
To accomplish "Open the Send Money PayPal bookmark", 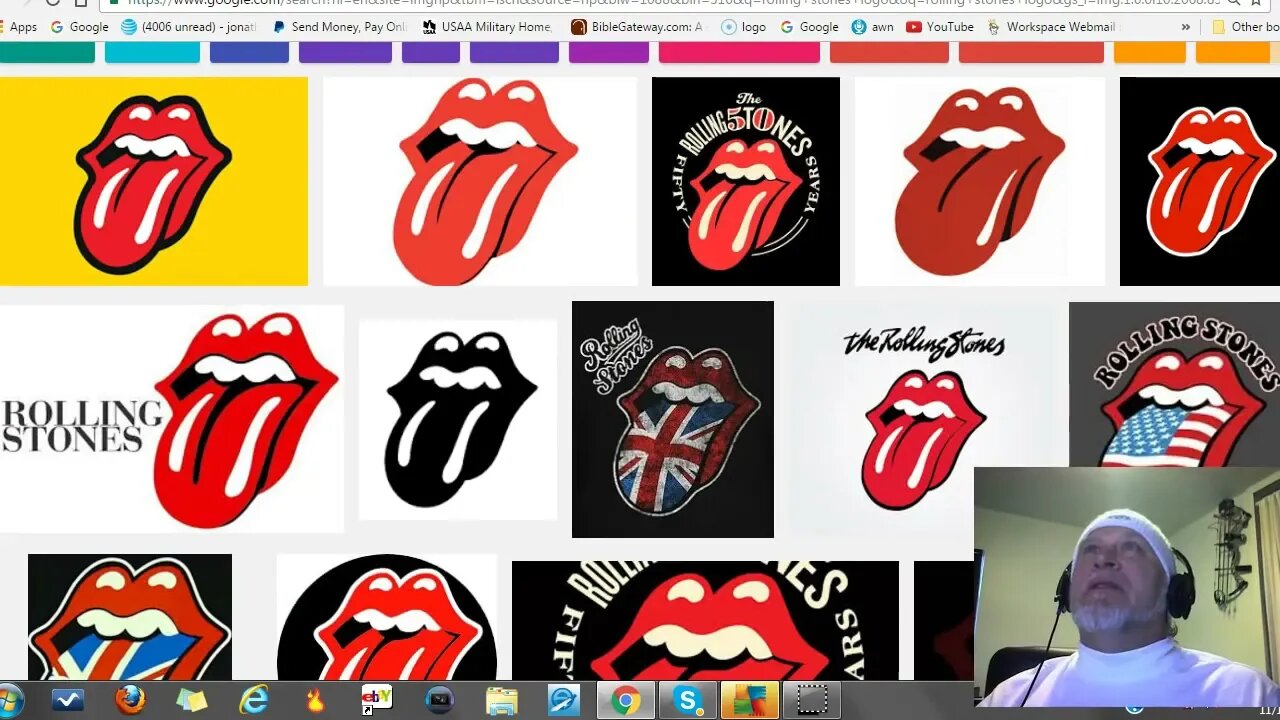I will 339,27.
